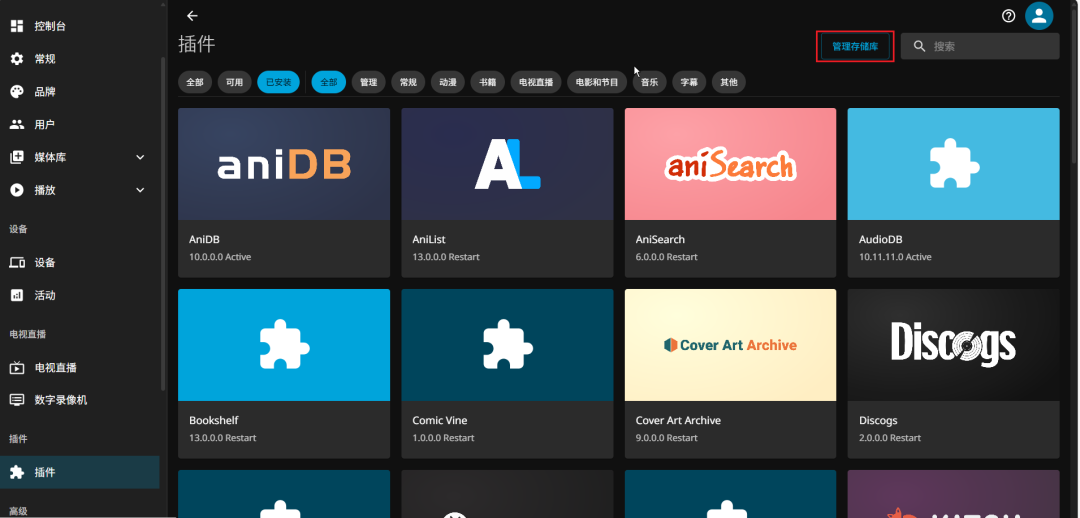This screenshot has width=1080, height=518.
Task: Click the search magnifier icon
Action: coord(919,46)
